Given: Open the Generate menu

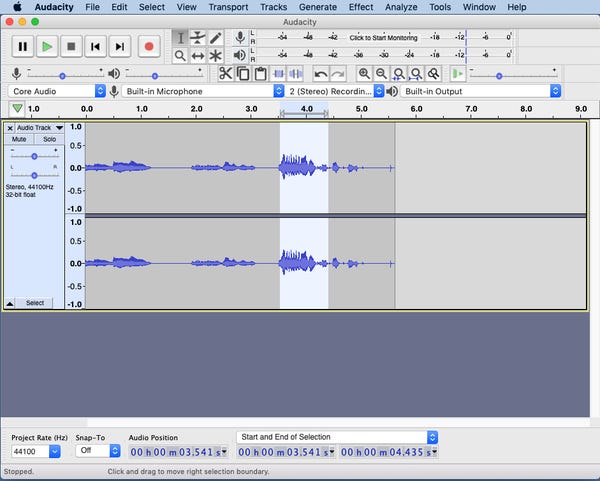Looking at the screenshot, I should coord(318,7).
